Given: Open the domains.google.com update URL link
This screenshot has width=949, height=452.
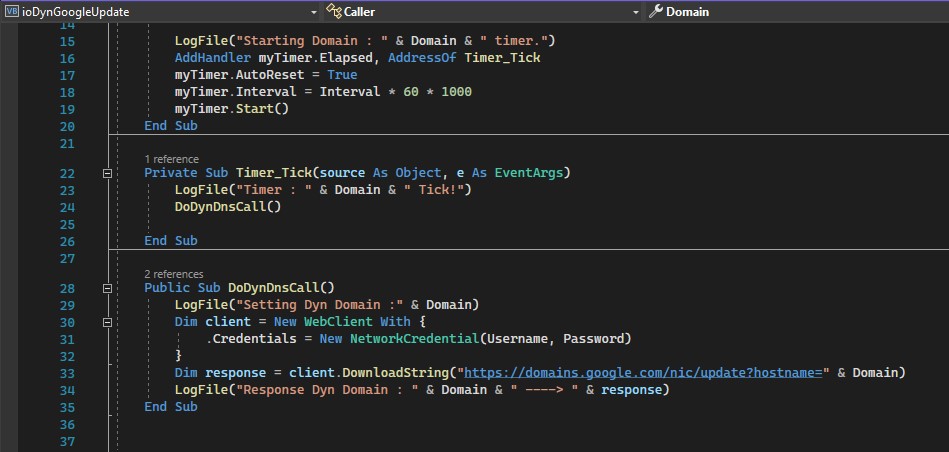Looking at the screenshot, I should (x=643, y=373).
